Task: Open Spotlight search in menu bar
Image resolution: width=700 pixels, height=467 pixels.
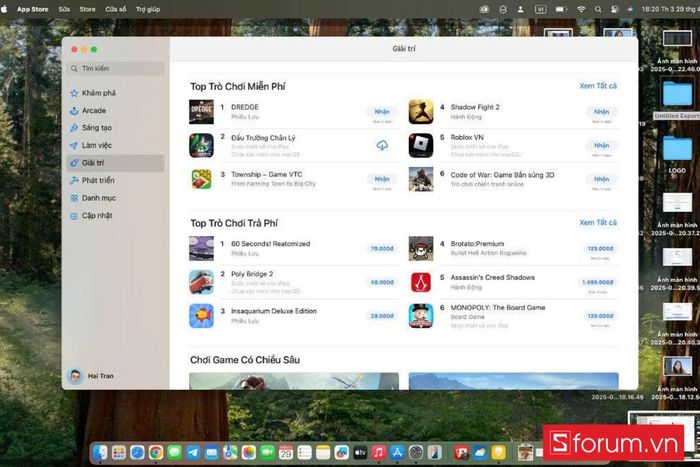Action: 598,9
